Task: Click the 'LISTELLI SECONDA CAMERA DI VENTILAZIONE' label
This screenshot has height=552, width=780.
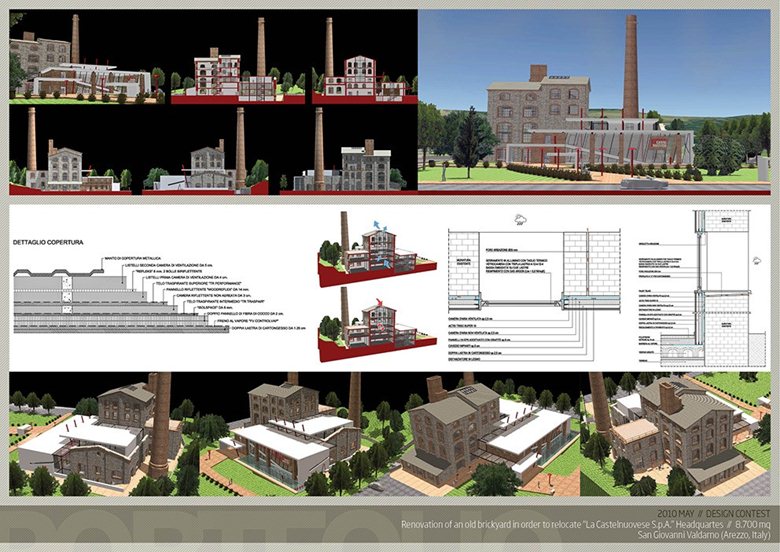Action: pos(169,265)
